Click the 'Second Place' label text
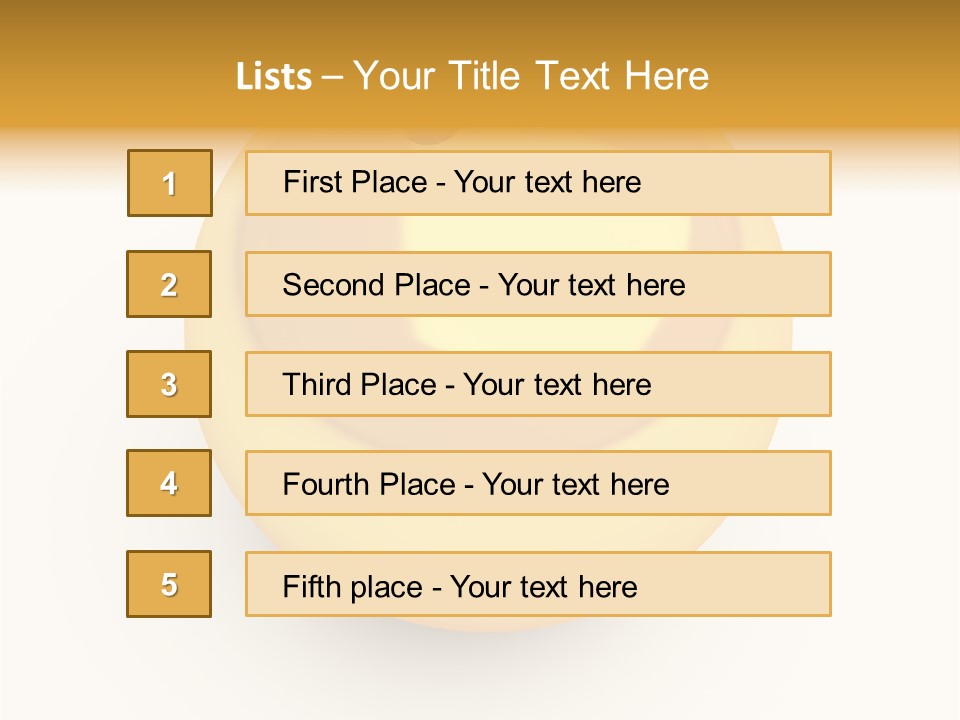 [x=375, y=285]
